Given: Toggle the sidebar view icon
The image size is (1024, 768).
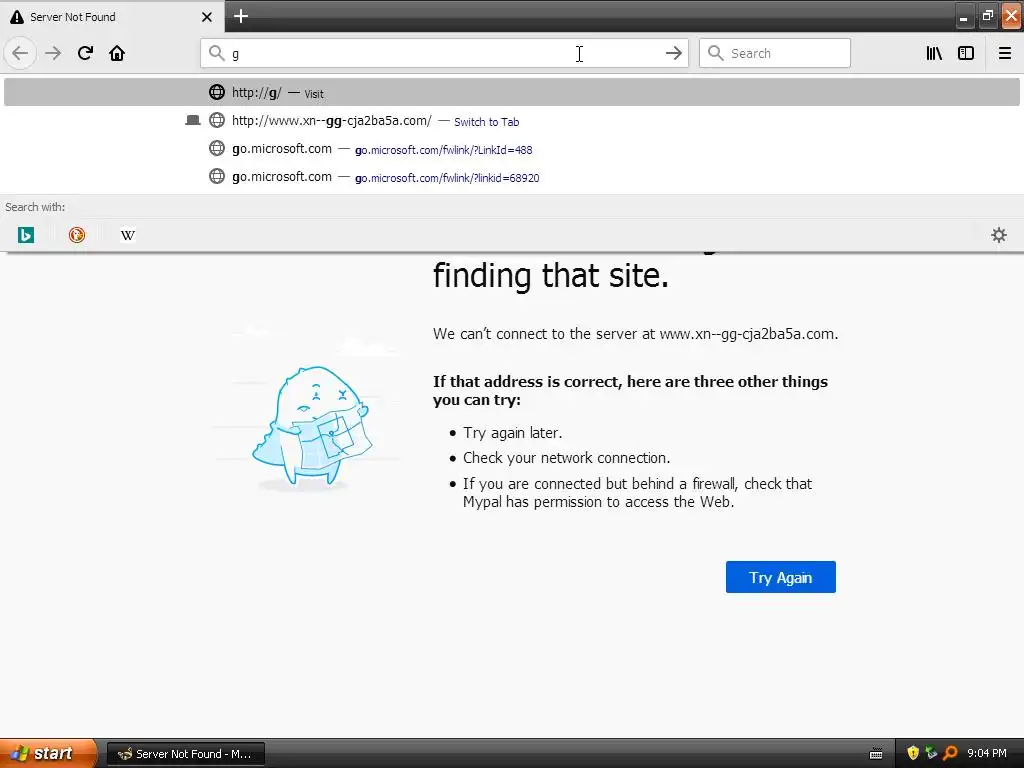Looking at the screenshot, I should [x=966, y=53].
